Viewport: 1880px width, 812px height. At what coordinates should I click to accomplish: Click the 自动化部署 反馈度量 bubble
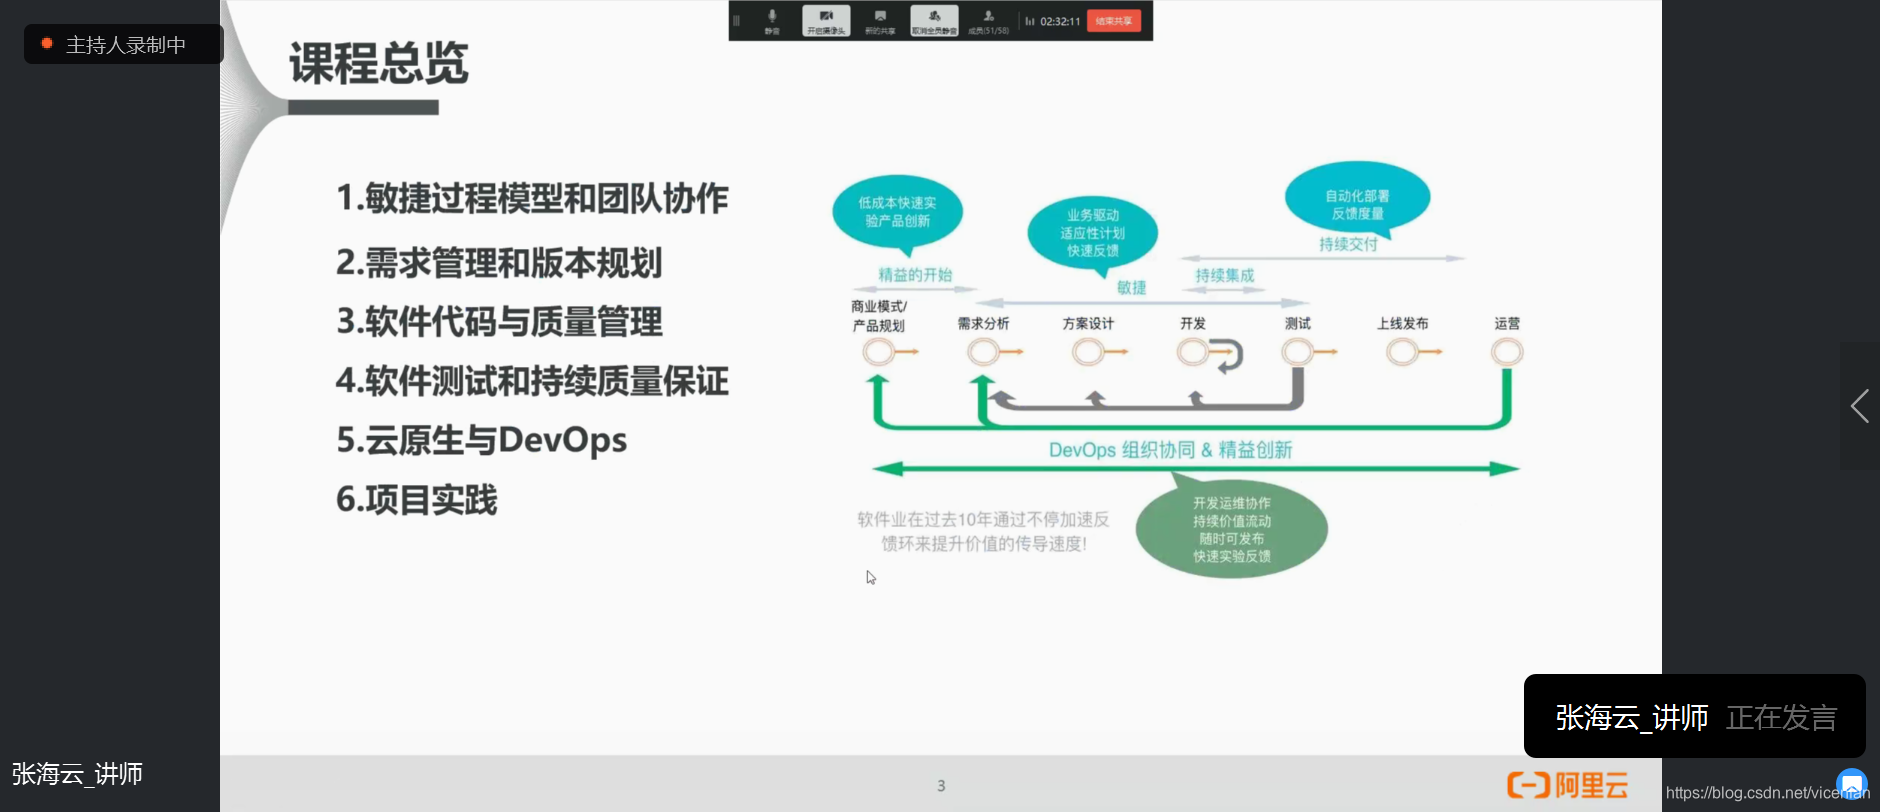pyautogui.click(x=1357, y=198)
